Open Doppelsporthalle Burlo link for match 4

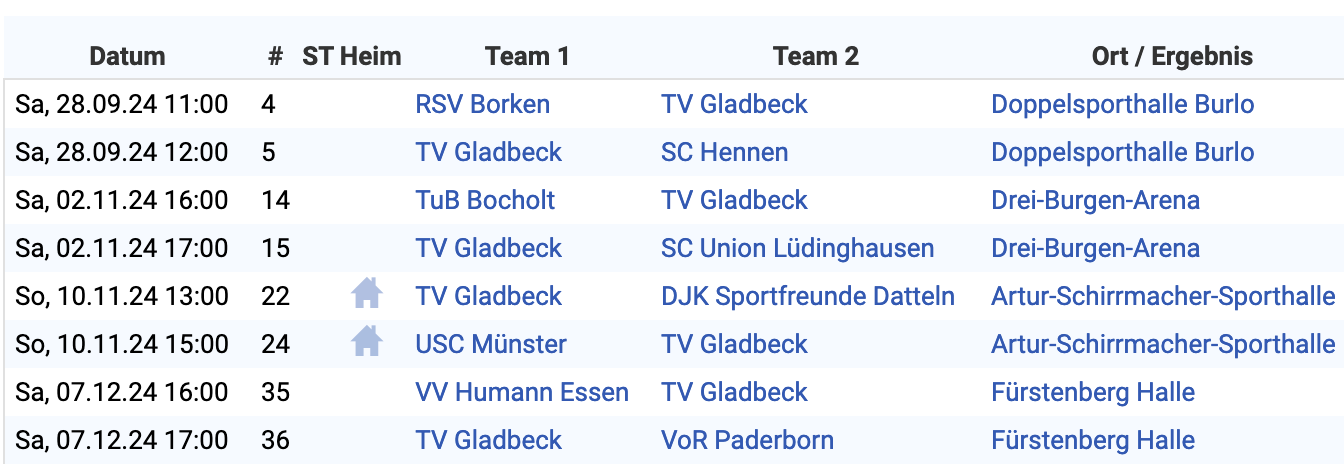1122,104
